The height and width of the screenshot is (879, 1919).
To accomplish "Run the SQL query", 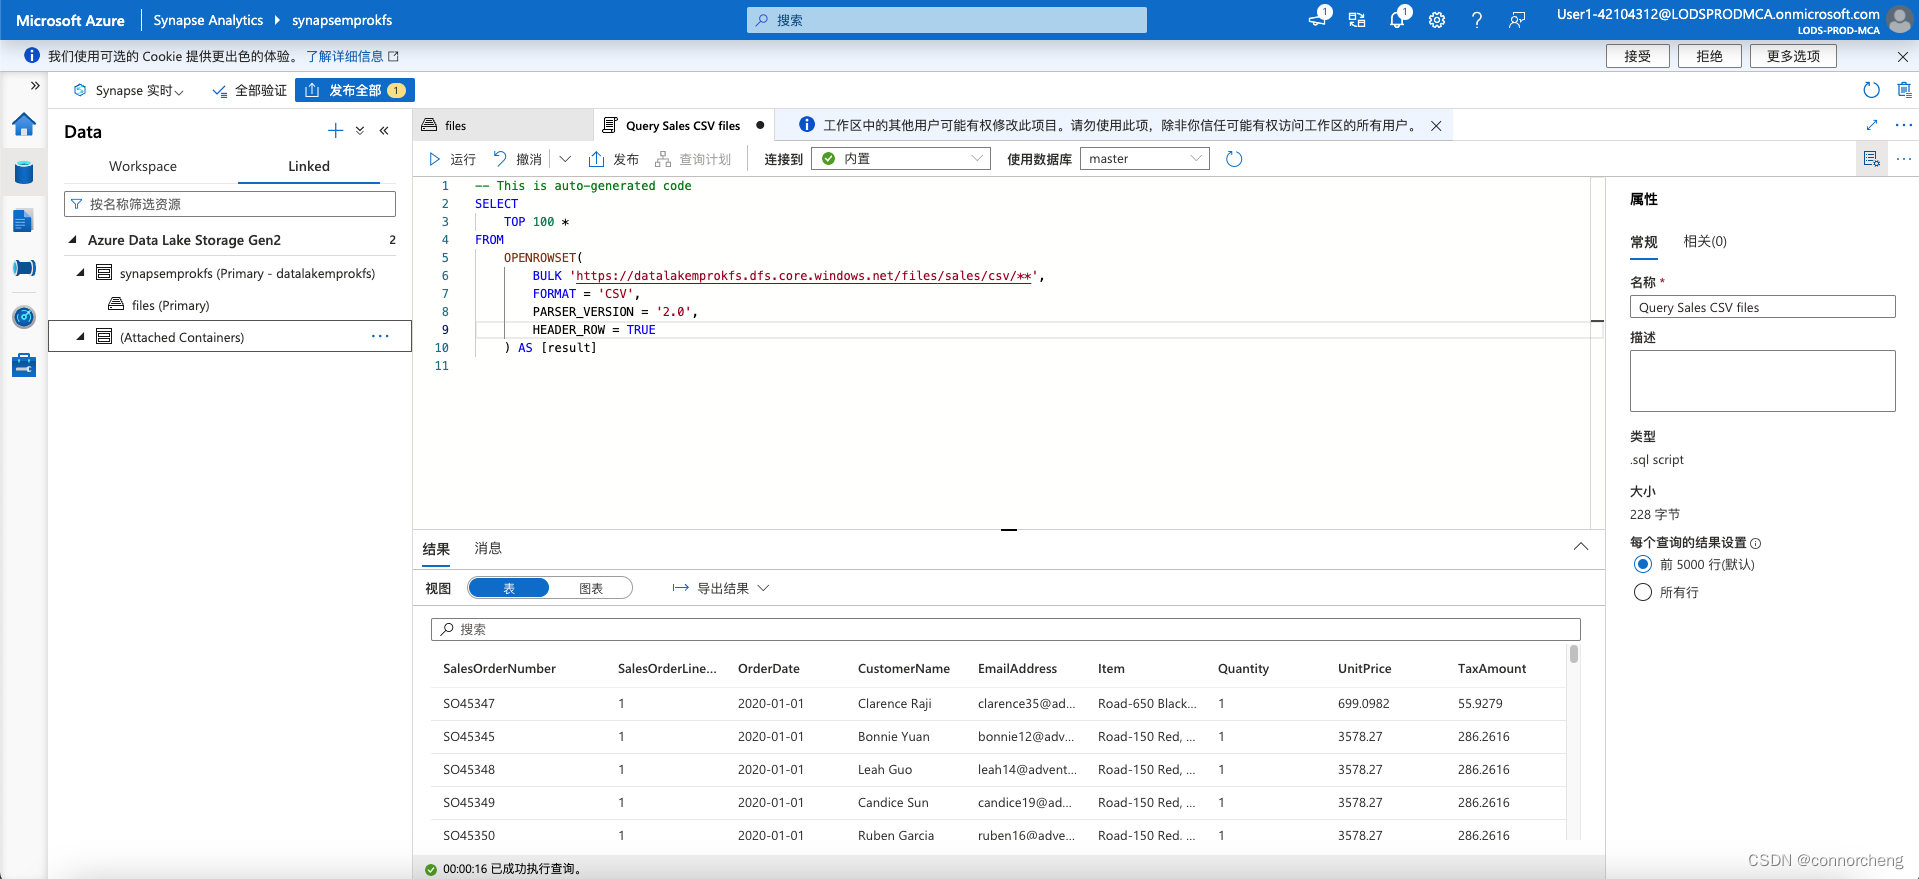I will (452, 159).
